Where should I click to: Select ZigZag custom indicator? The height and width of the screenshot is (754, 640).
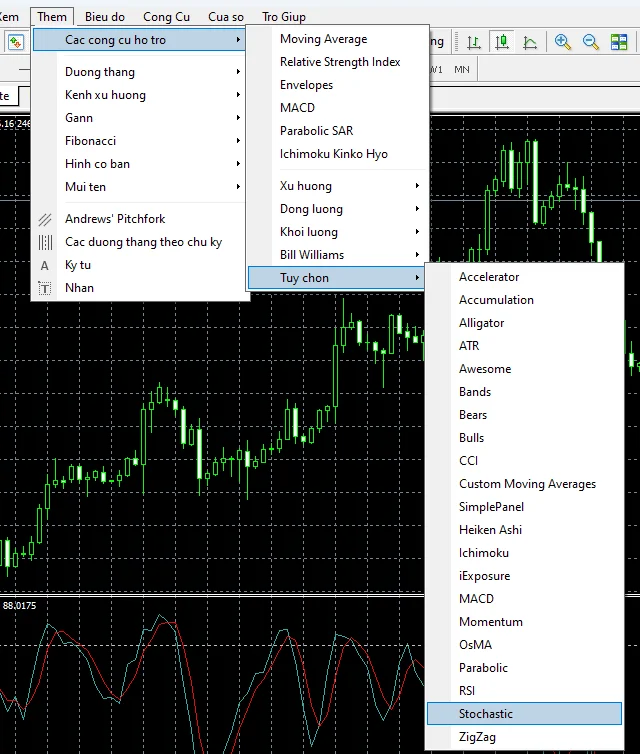pos(524,737)
